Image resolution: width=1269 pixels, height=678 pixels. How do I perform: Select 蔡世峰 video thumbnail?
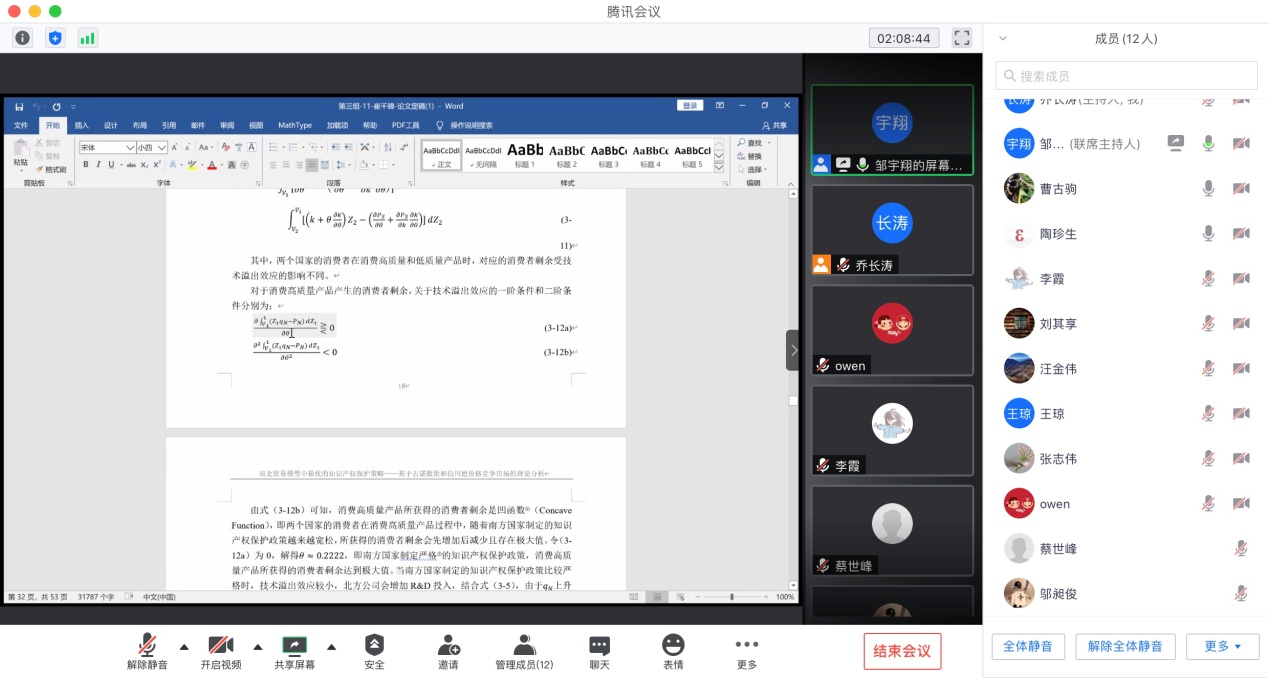point(892,530)
